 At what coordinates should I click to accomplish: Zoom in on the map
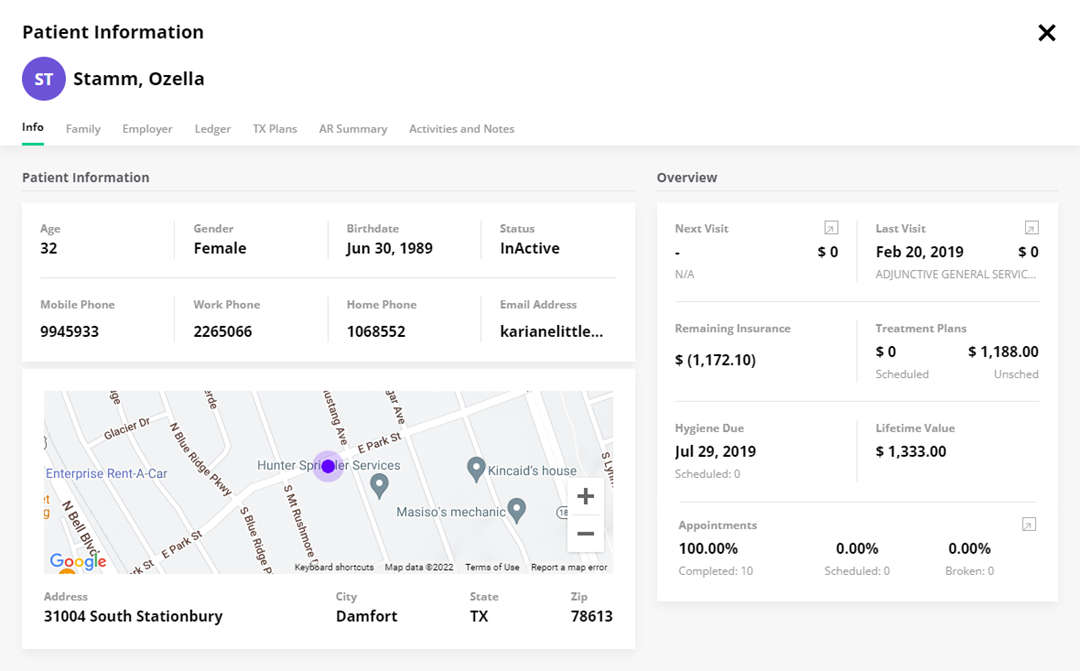(x=586, y=497)
